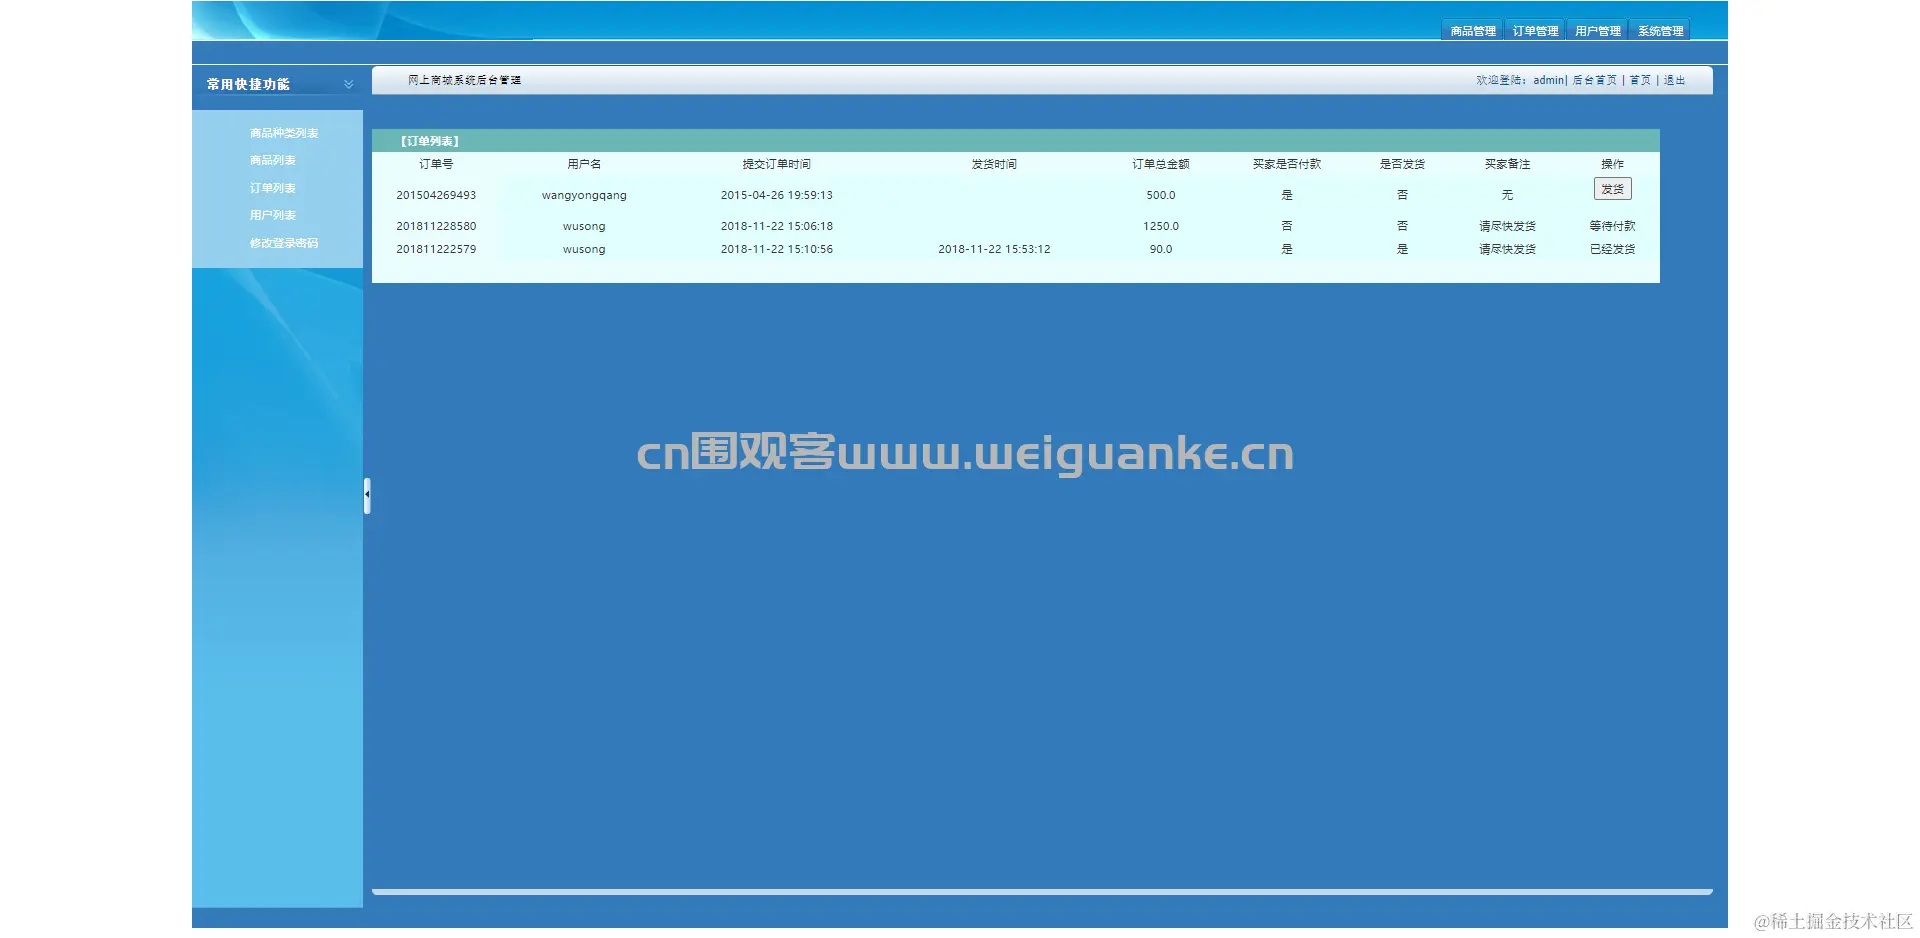The image size is (1920, 938).
Task: Click the 用户名 column header
Action: (x=584, y=164)
